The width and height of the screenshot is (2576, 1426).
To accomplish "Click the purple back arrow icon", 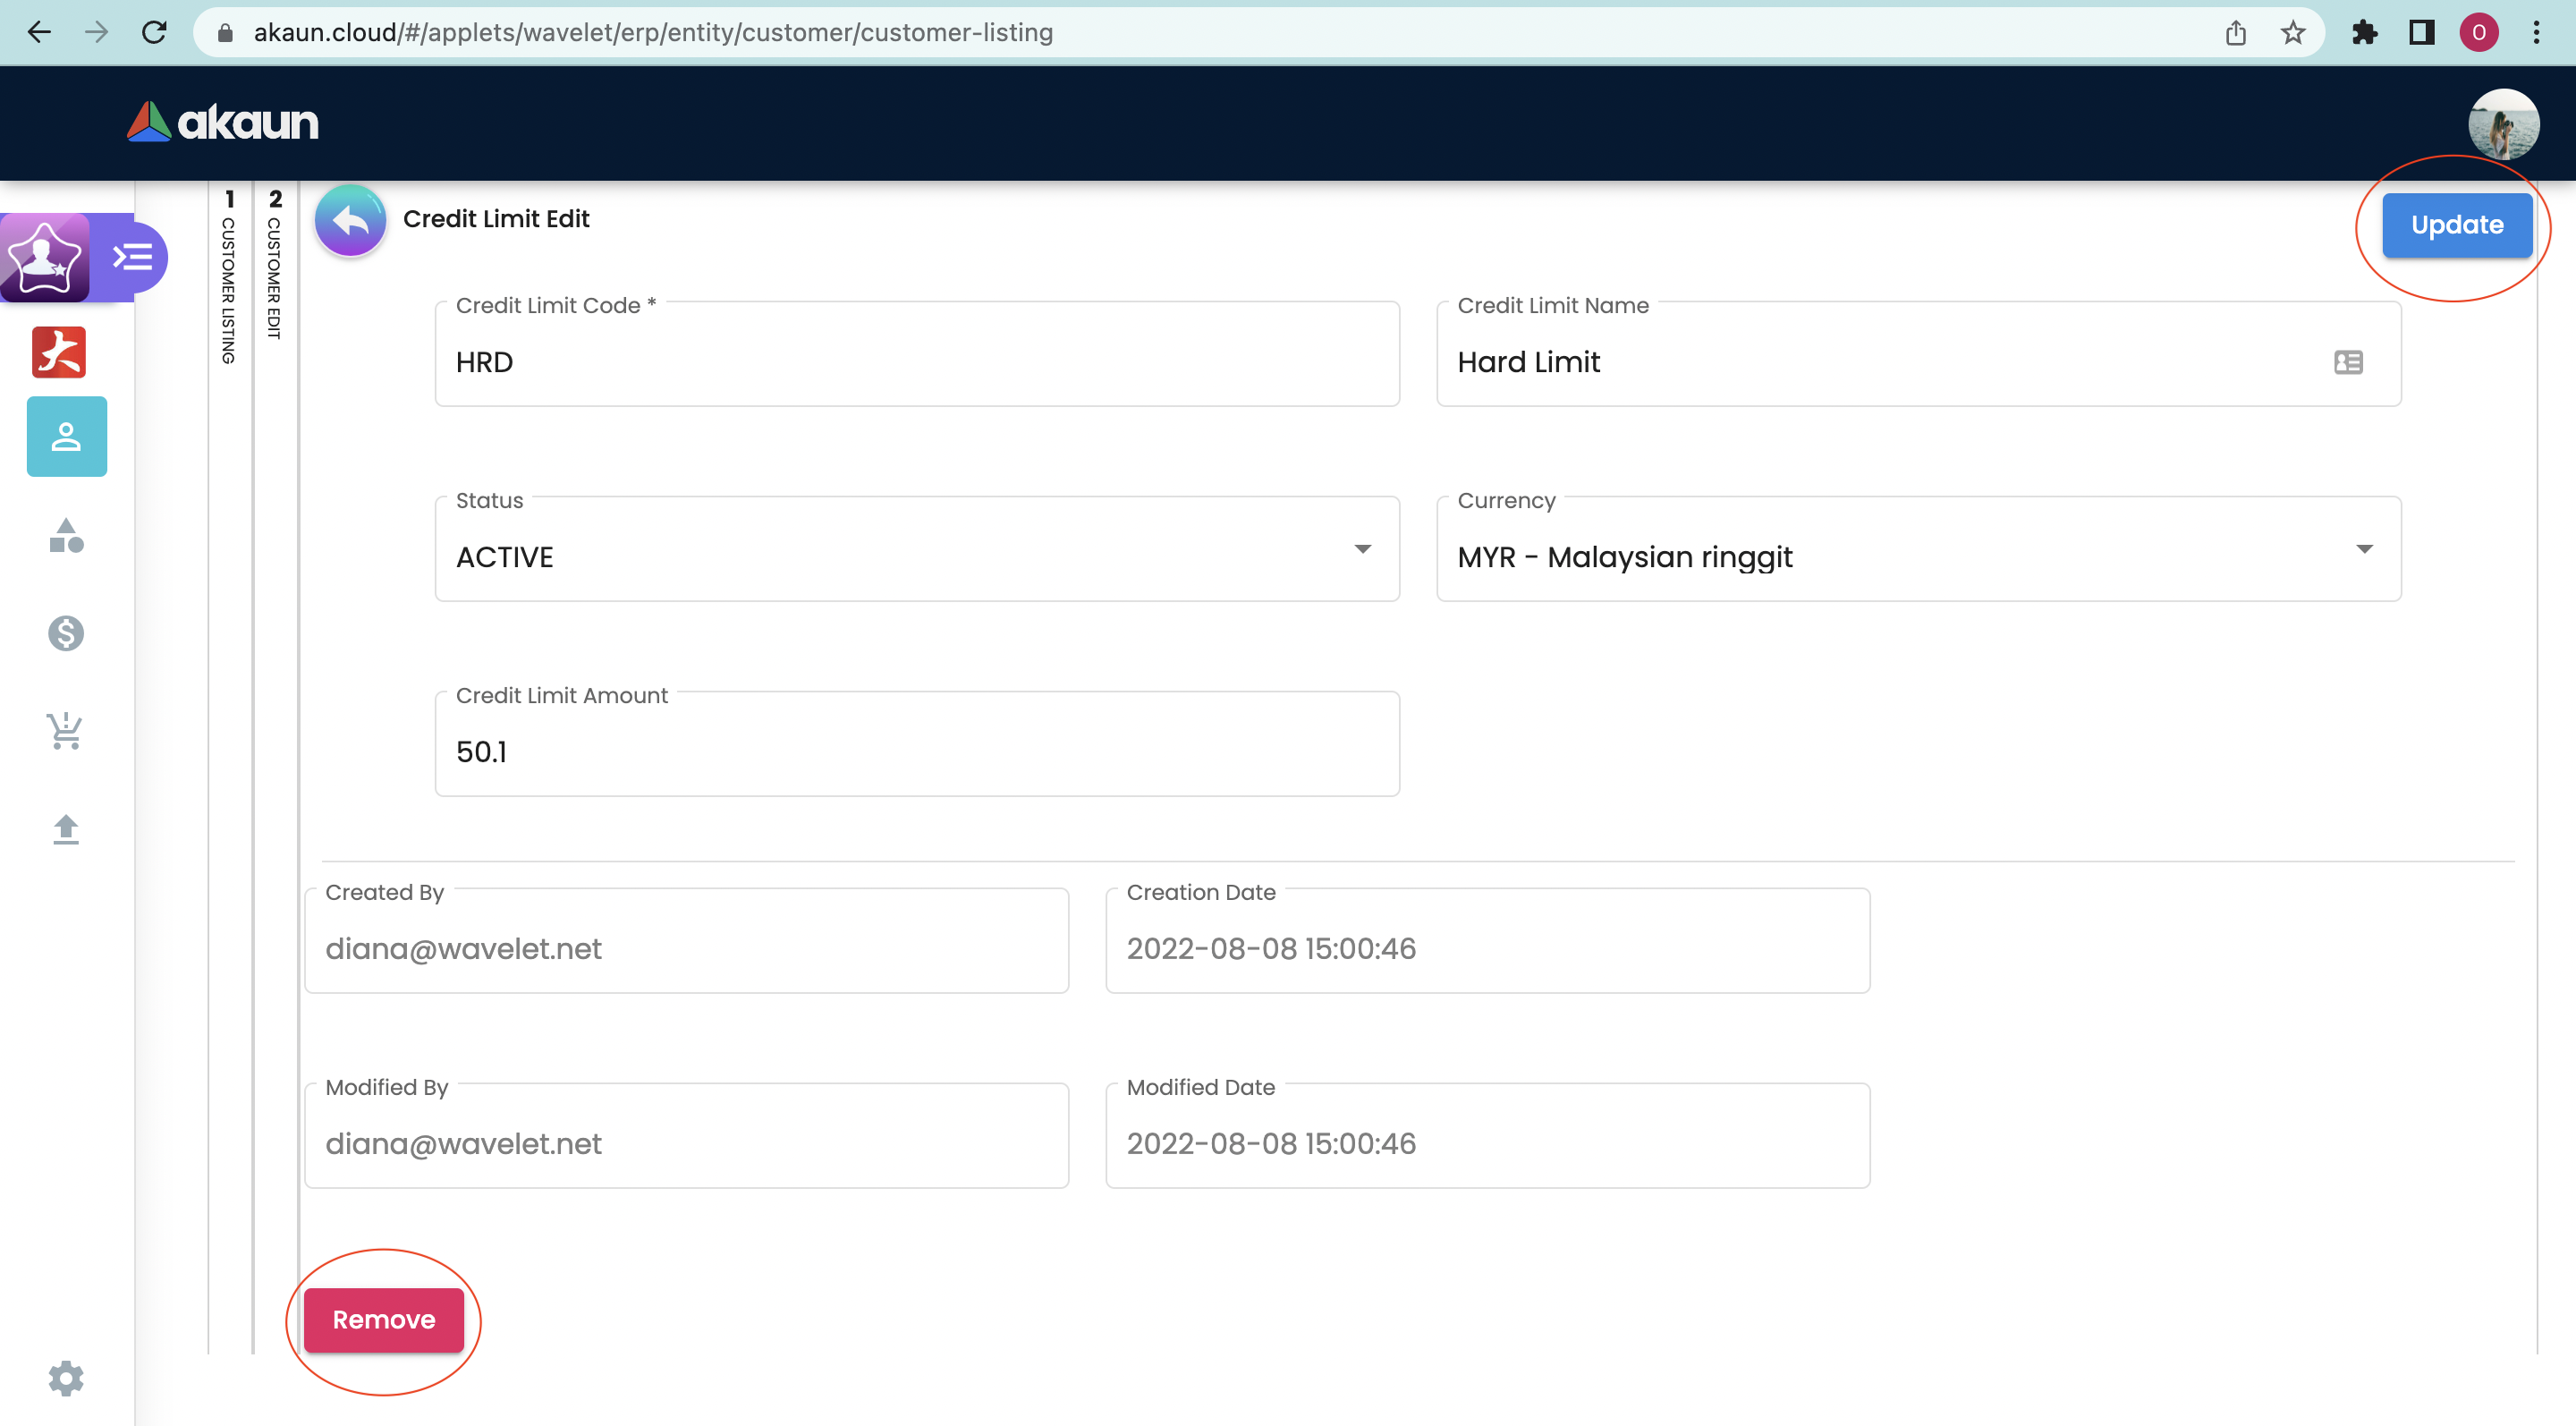I will coord(350,220).
